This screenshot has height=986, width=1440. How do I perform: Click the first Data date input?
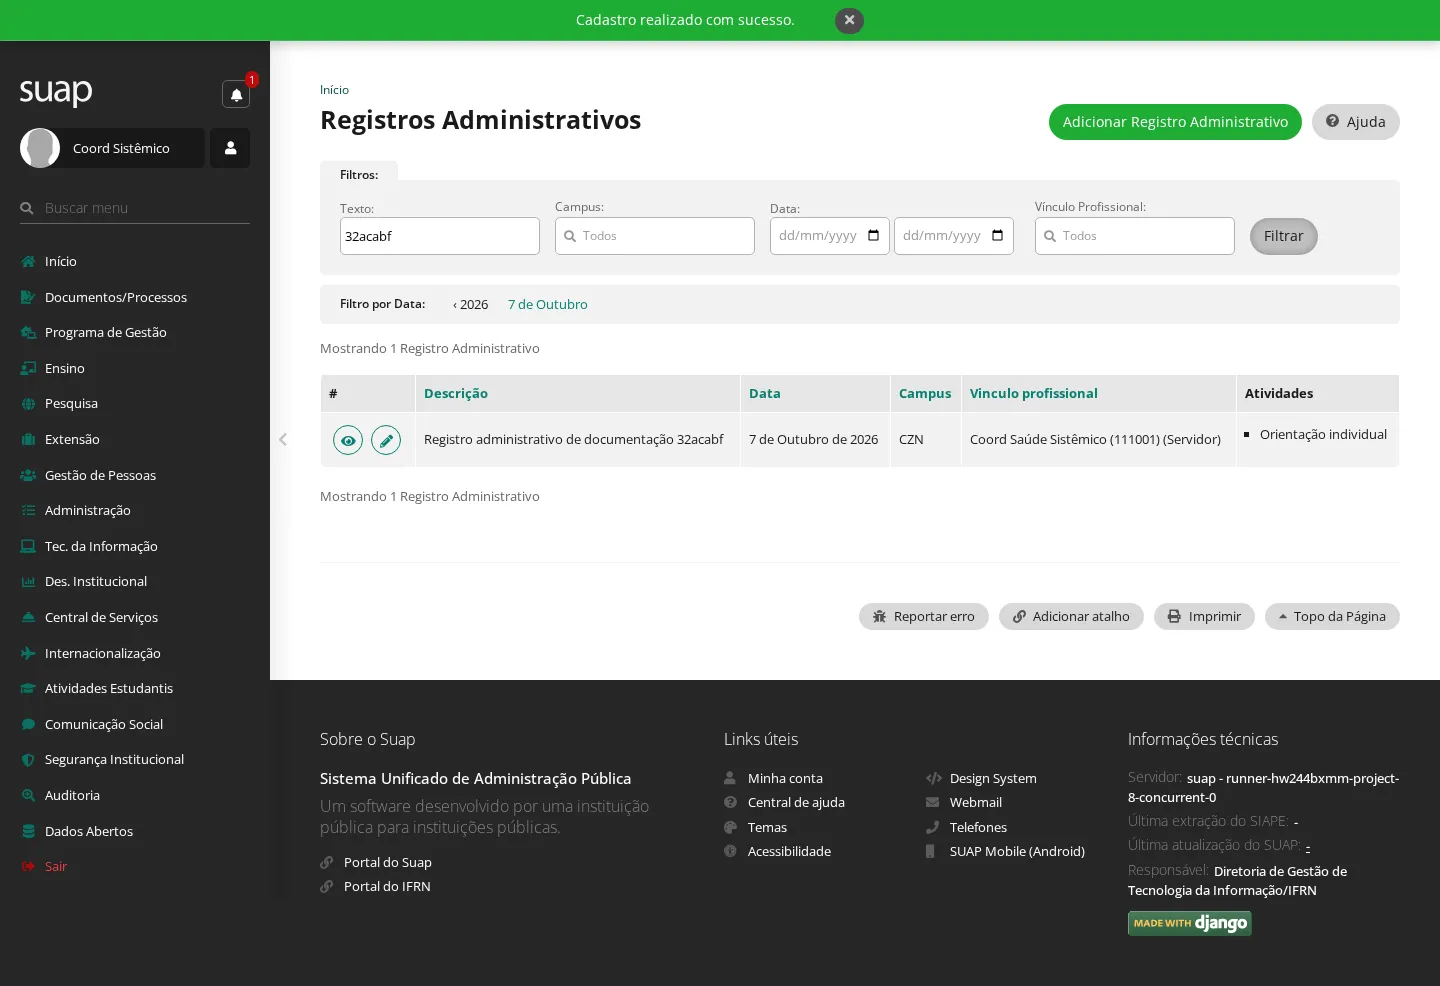(830, 236)
